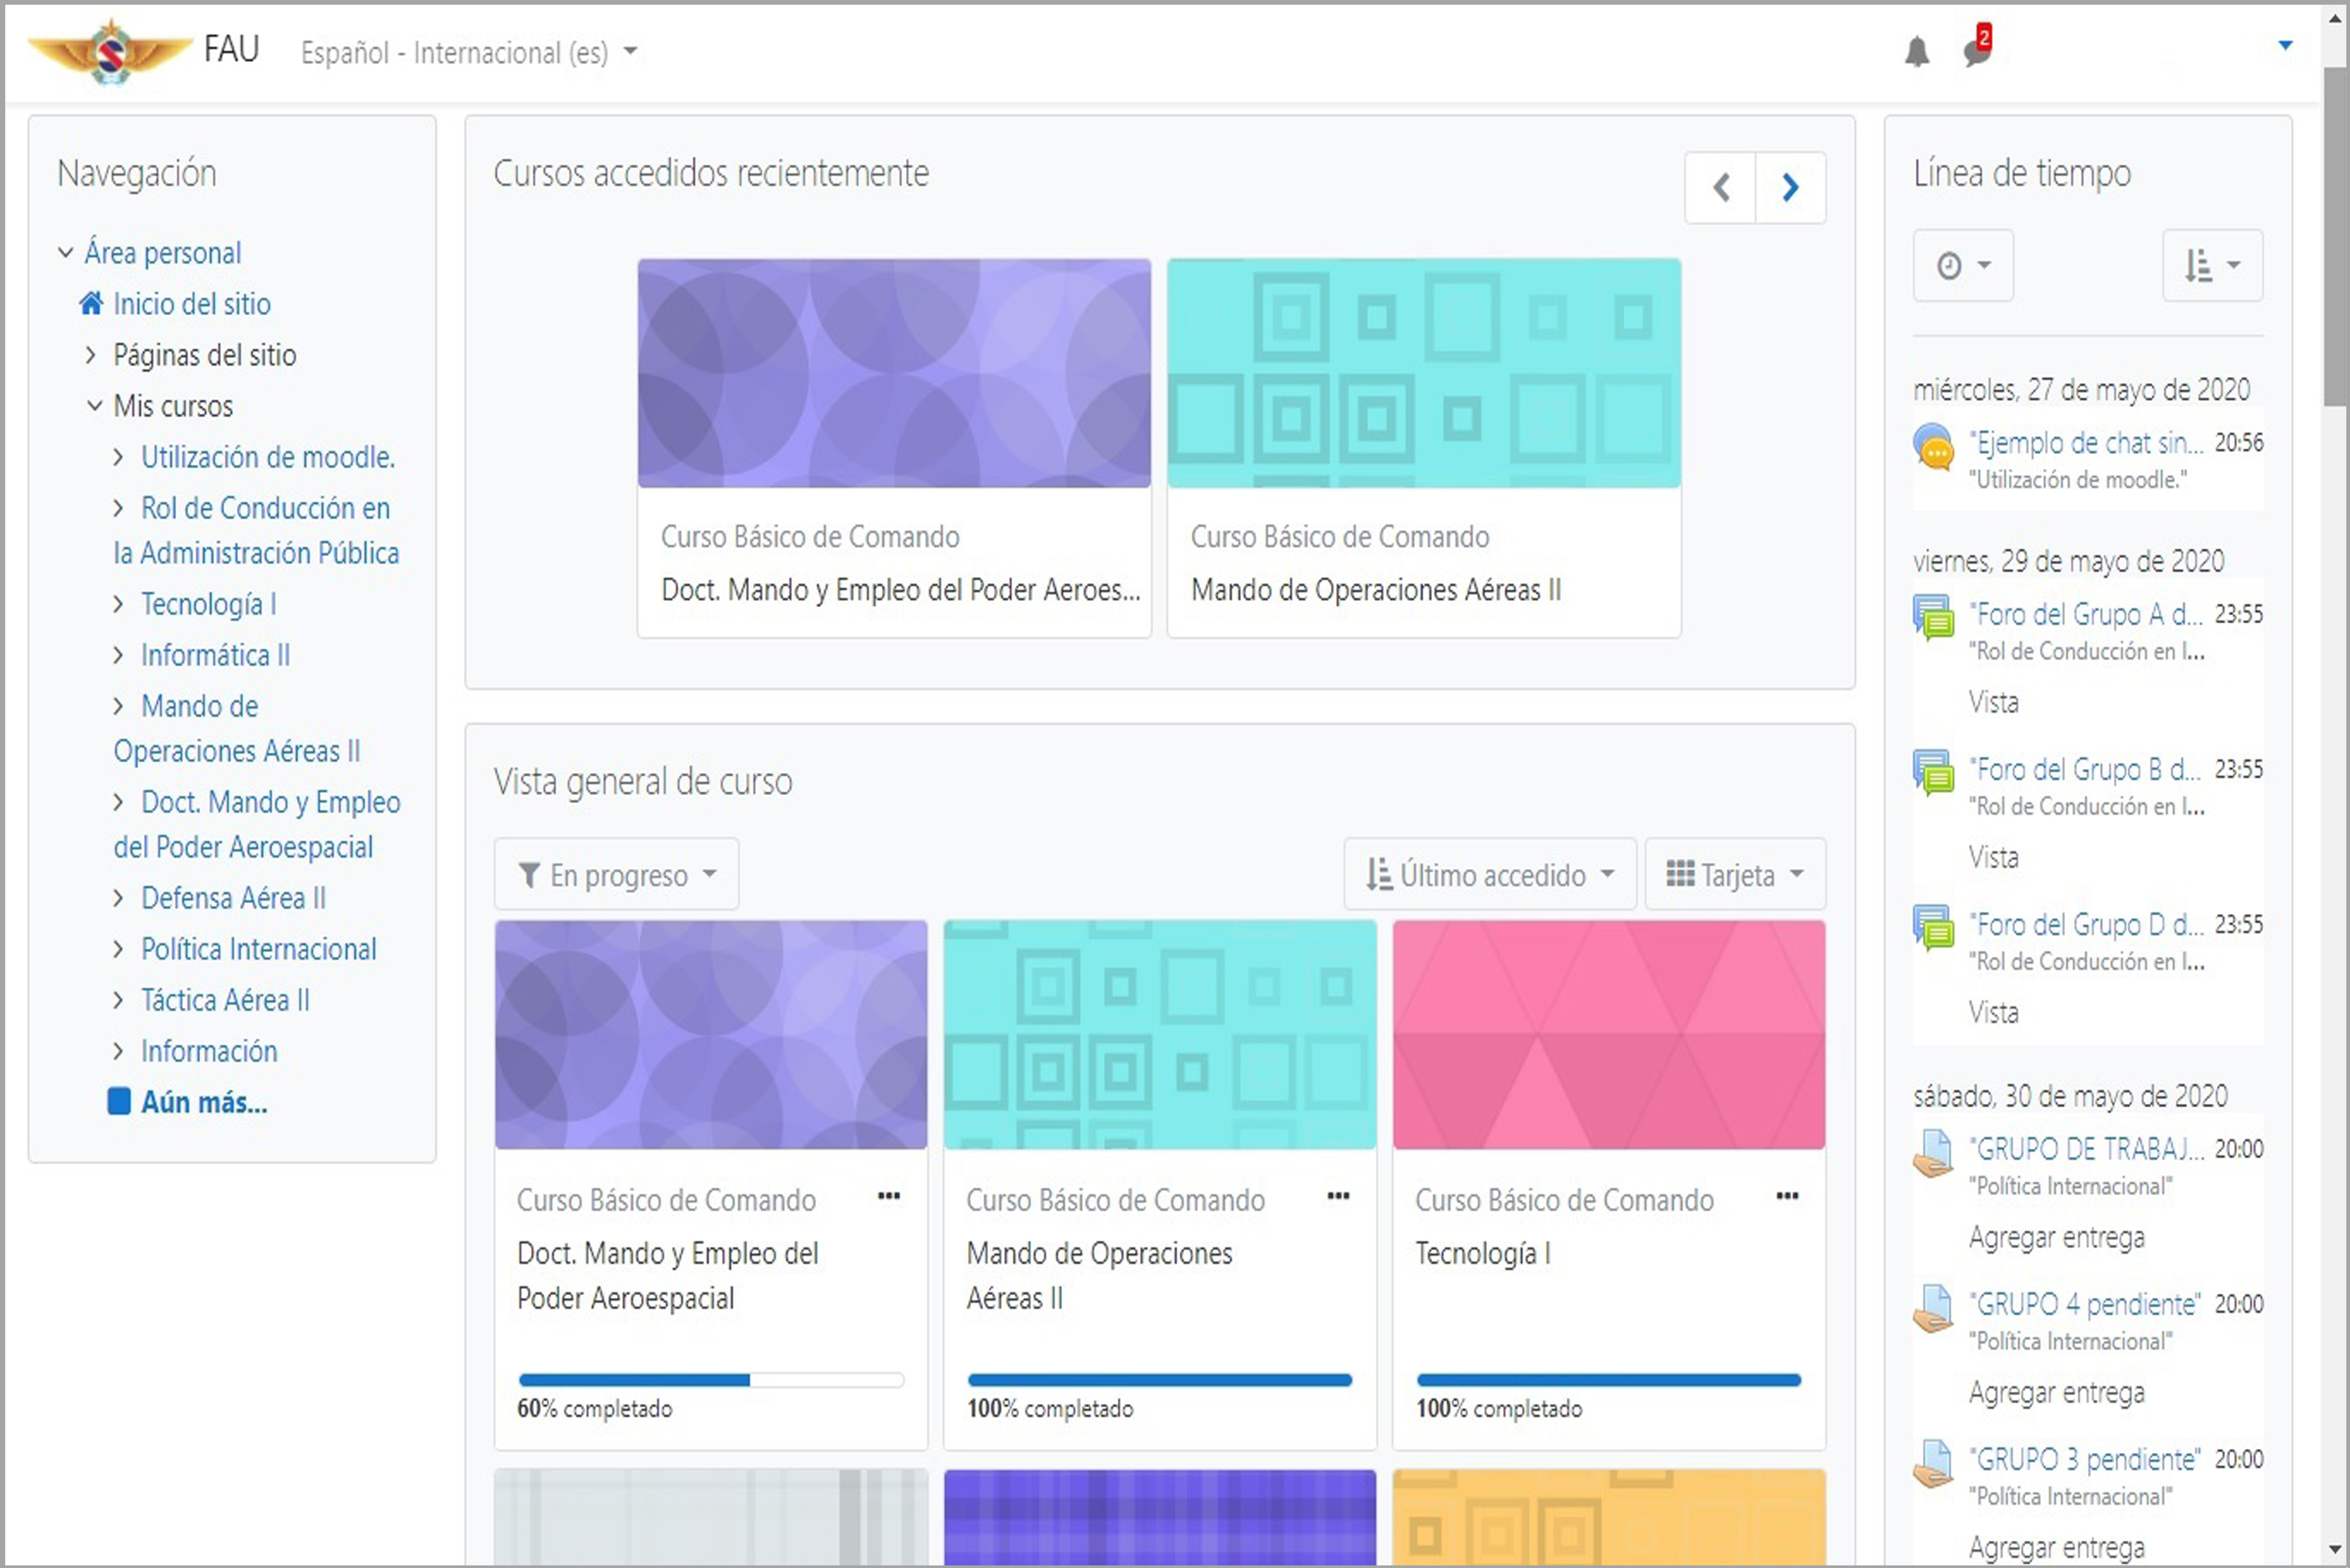Open Mando de Operaciones Aéreas II in navigation

pos(237,728)
